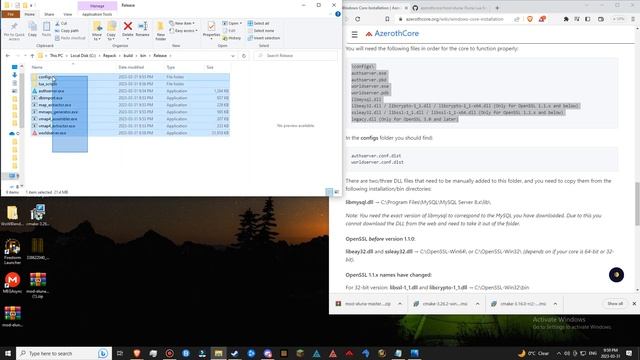
Task: Click the Paste icon in the ribbon
Action: [x=47, y=30]
